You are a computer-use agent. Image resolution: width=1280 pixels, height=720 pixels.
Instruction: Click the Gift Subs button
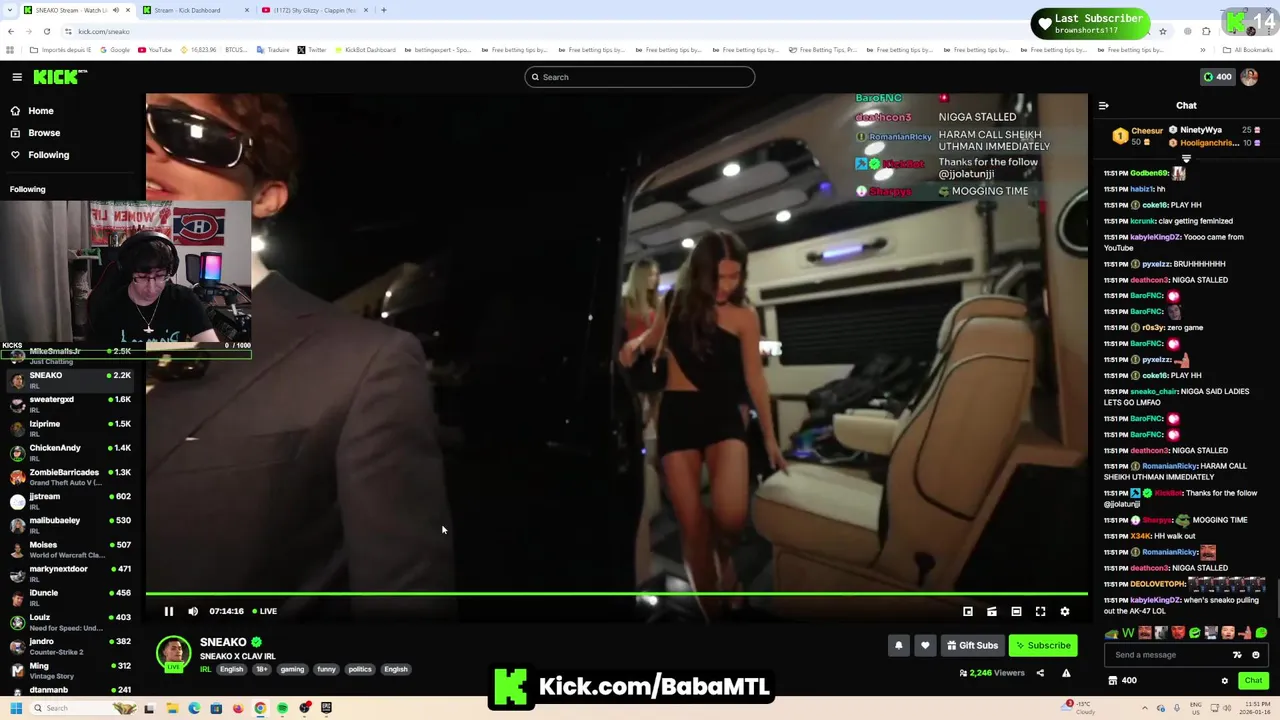pos(973,645)
